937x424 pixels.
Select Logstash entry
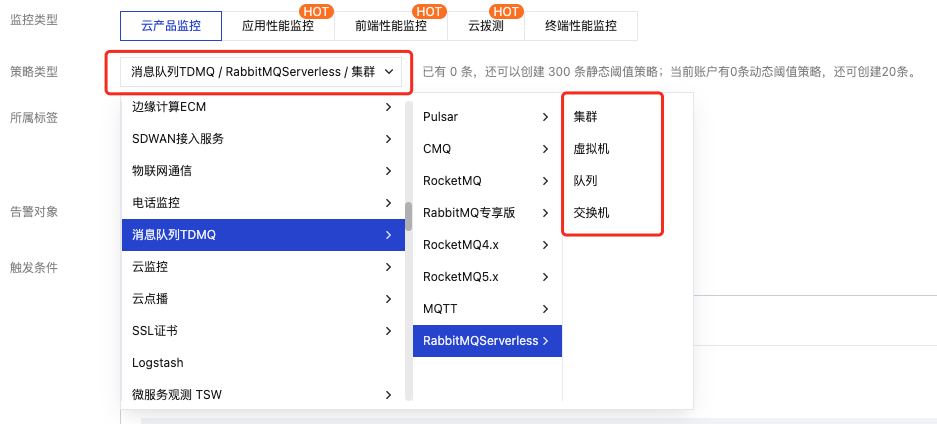click(x=263, y=362)
